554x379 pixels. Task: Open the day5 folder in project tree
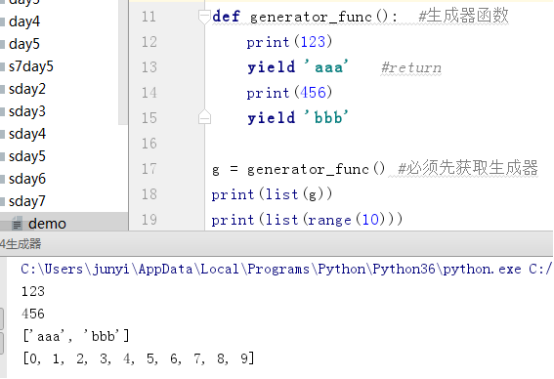(x=24, y=44)
